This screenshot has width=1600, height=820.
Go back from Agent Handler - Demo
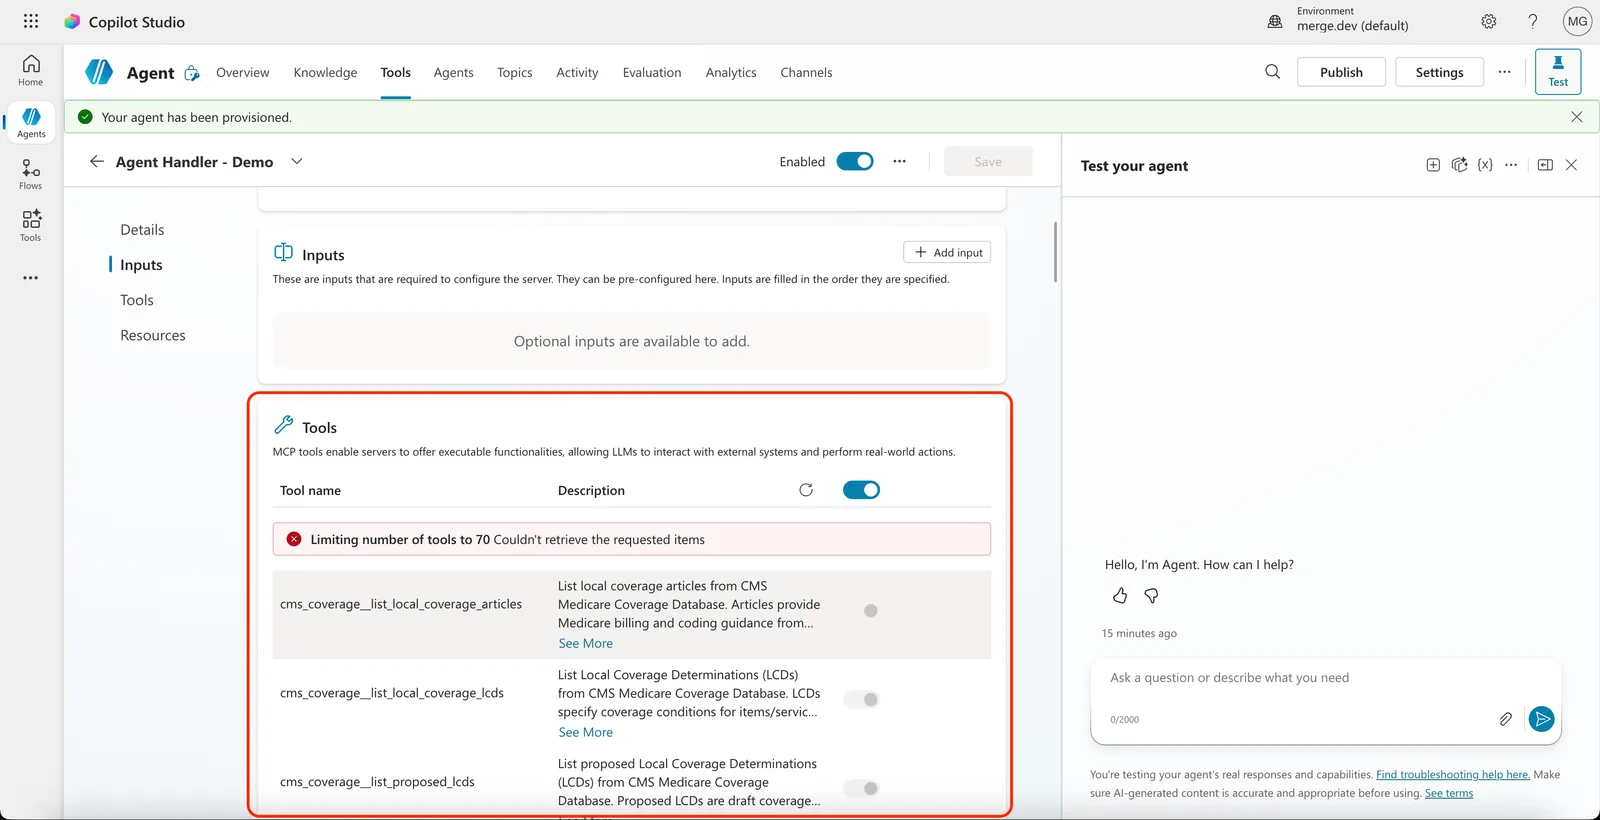coord(97,161)
